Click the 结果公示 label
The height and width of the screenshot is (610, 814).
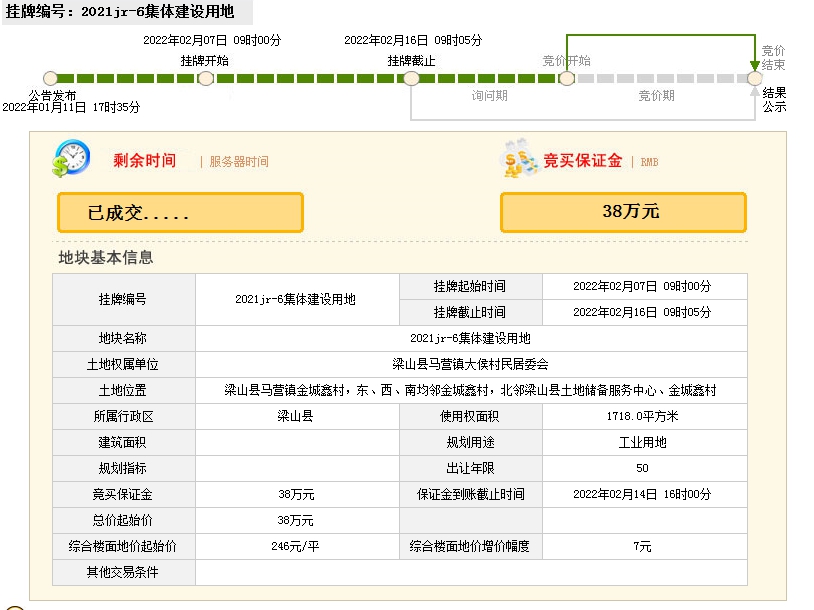click(774, 100)
